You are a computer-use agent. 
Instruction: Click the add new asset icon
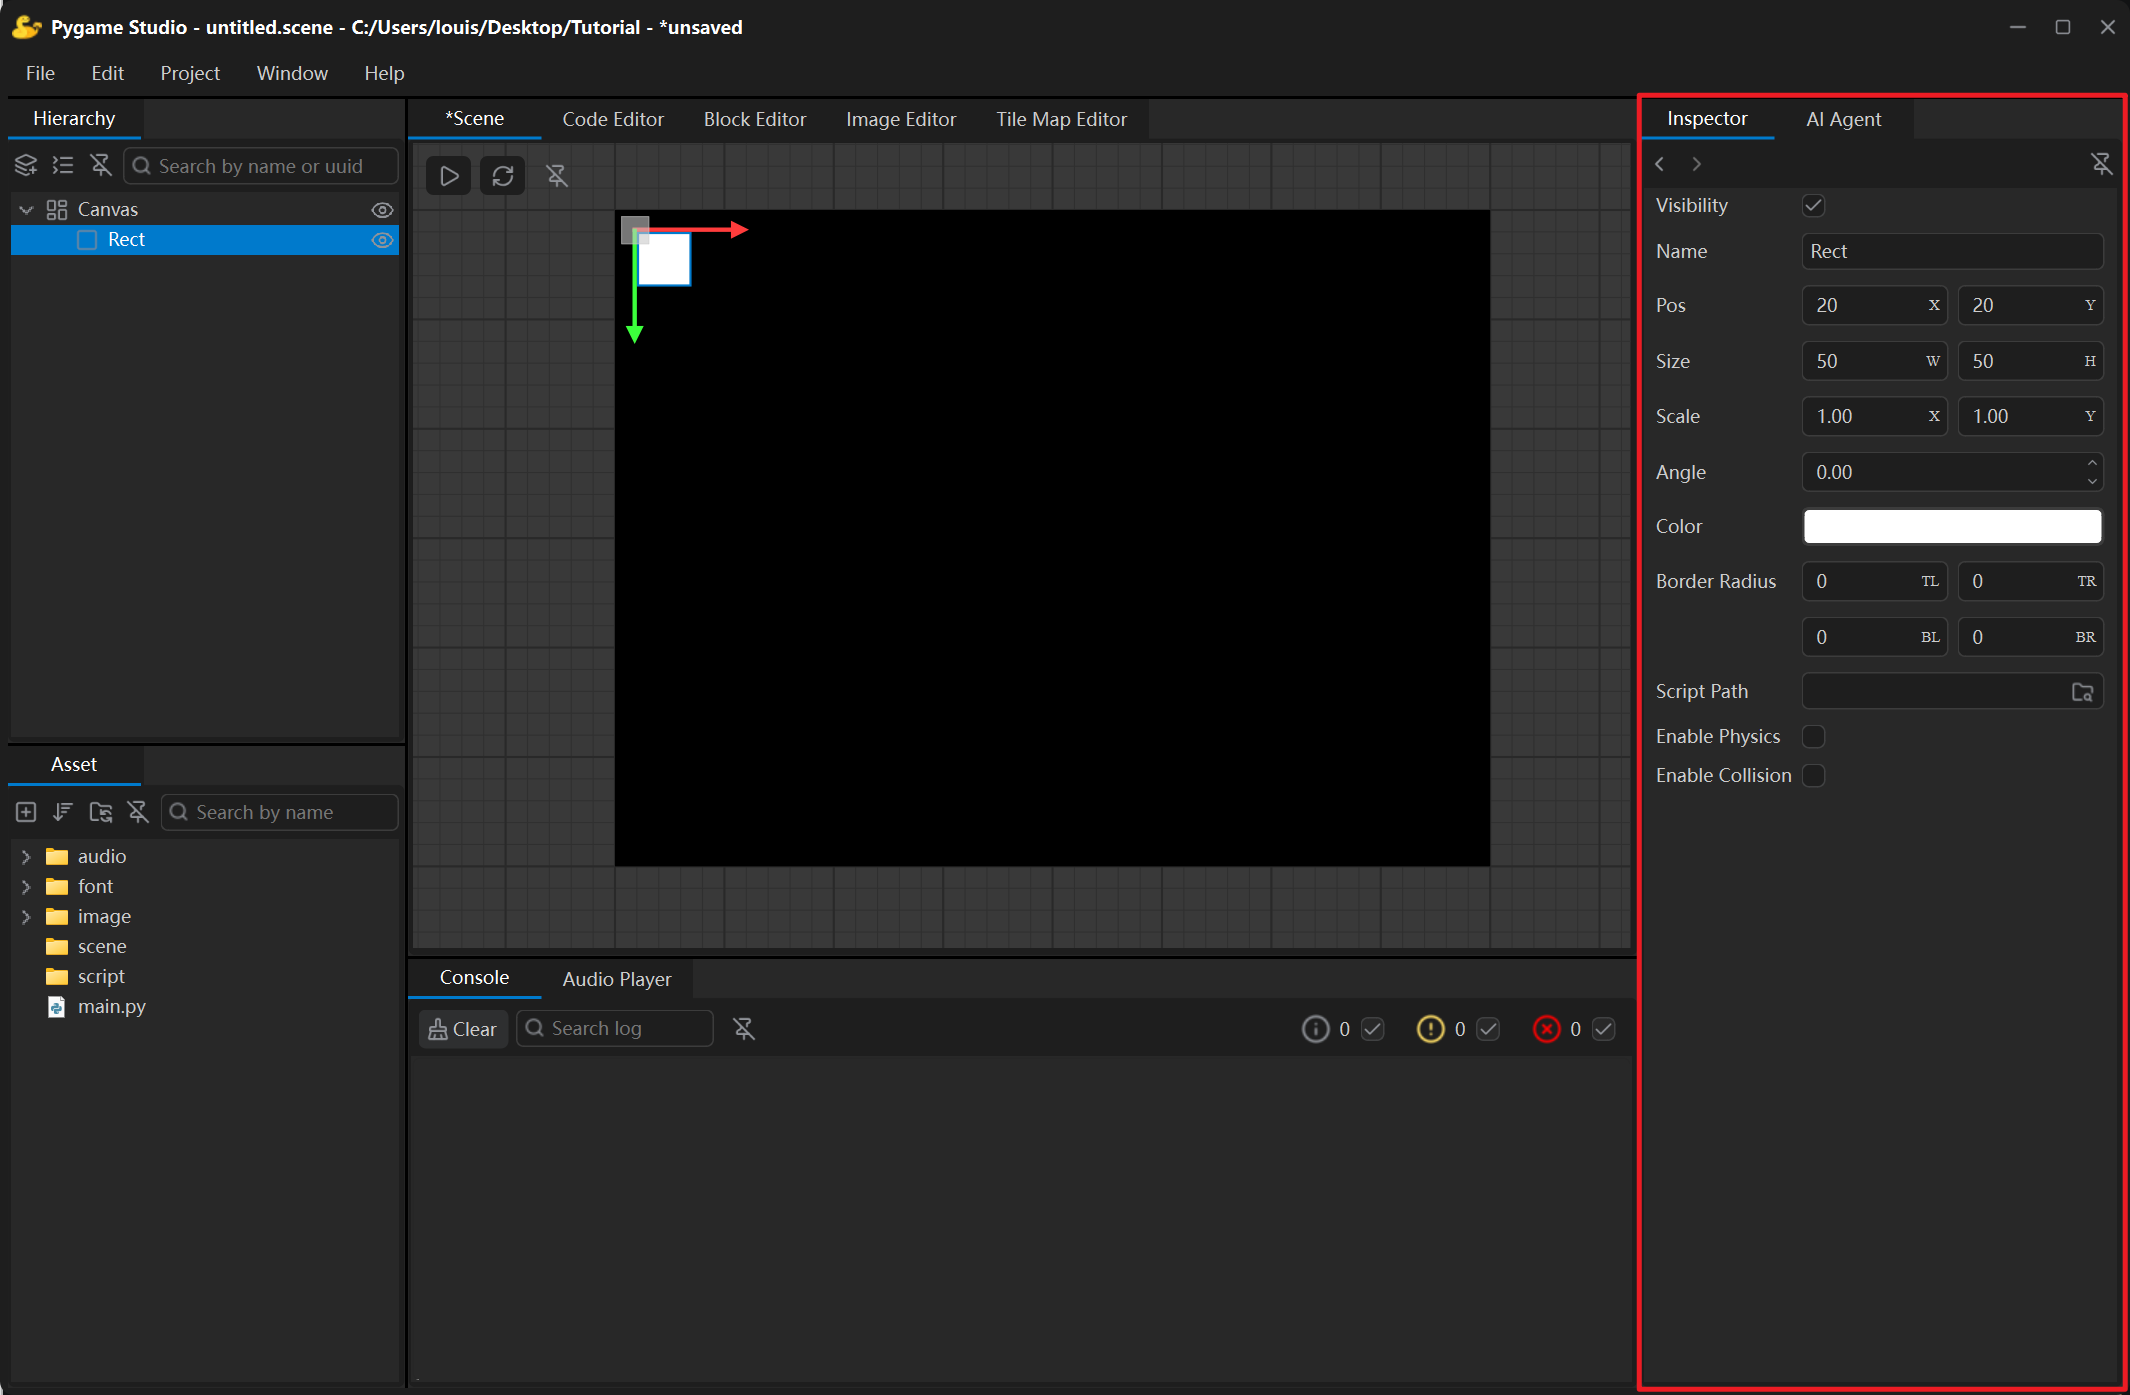[x=26, y=812]
